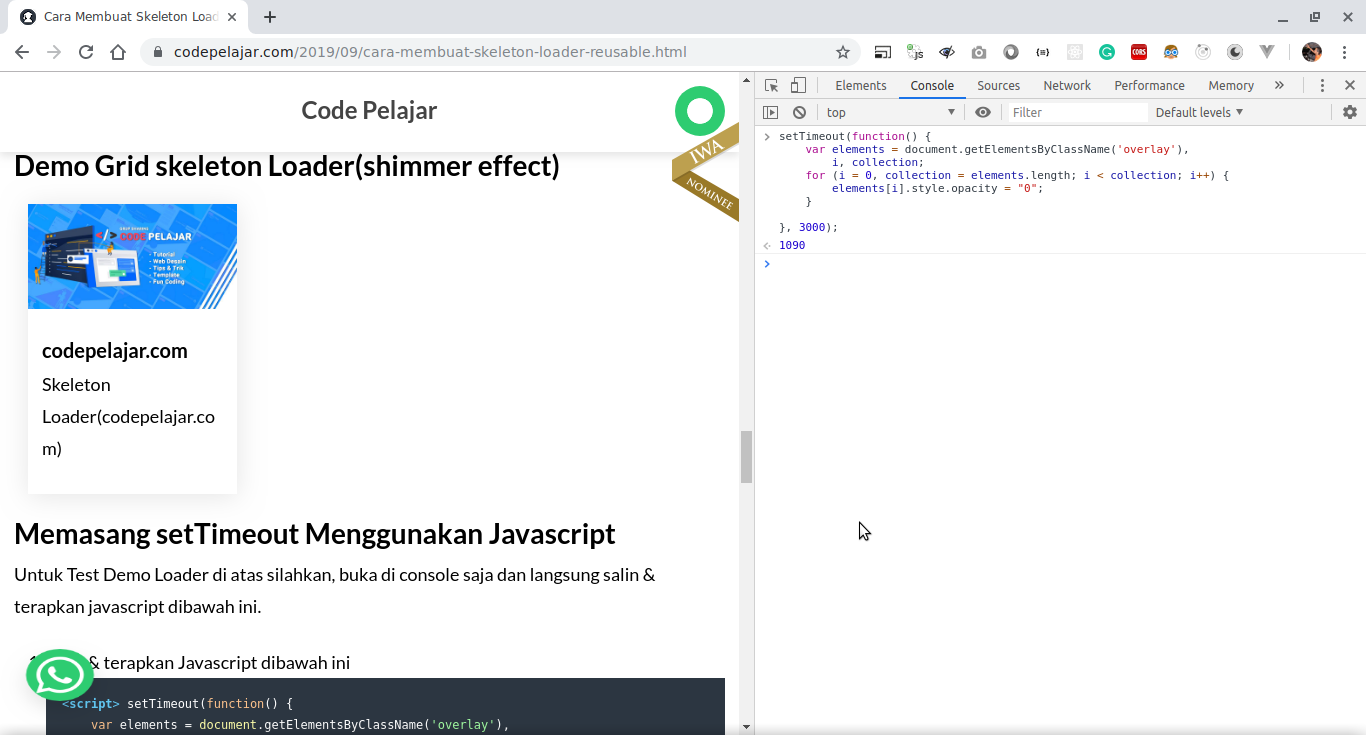Switch to the Memory tab

pyautogui.click(x=1231, y=86)
